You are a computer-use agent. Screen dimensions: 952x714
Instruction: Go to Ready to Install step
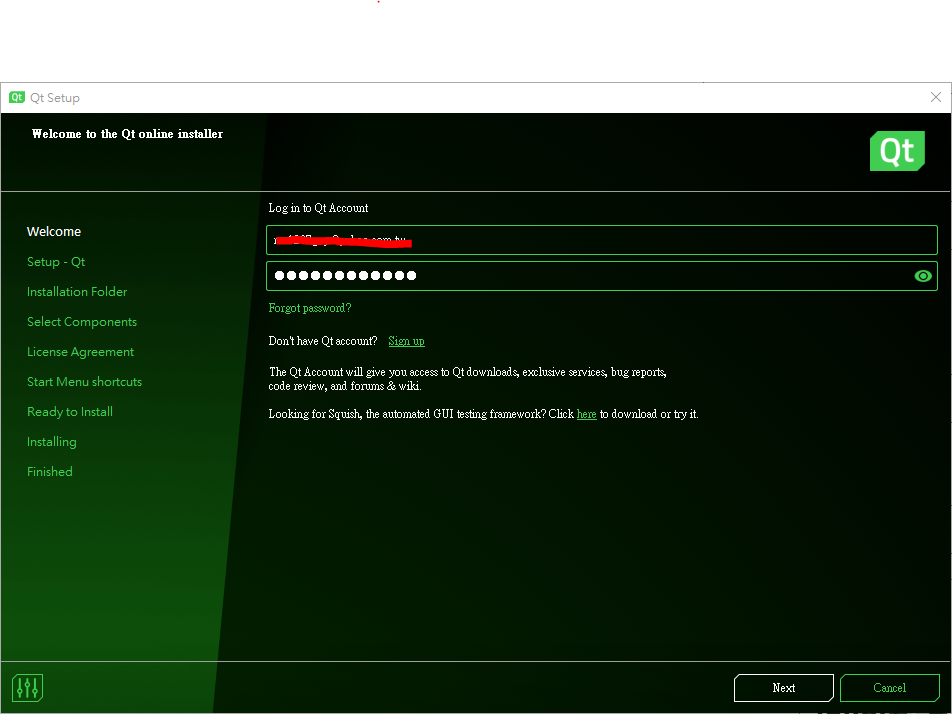[x=70, y=412]
